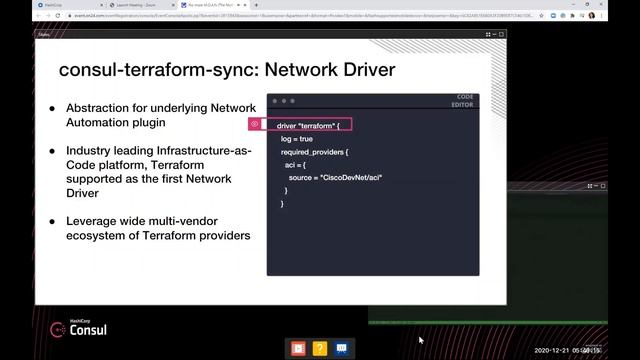Open the blue slides widget in dock
The height and width of the screenshot is (360, 640).
coord(342,349)
